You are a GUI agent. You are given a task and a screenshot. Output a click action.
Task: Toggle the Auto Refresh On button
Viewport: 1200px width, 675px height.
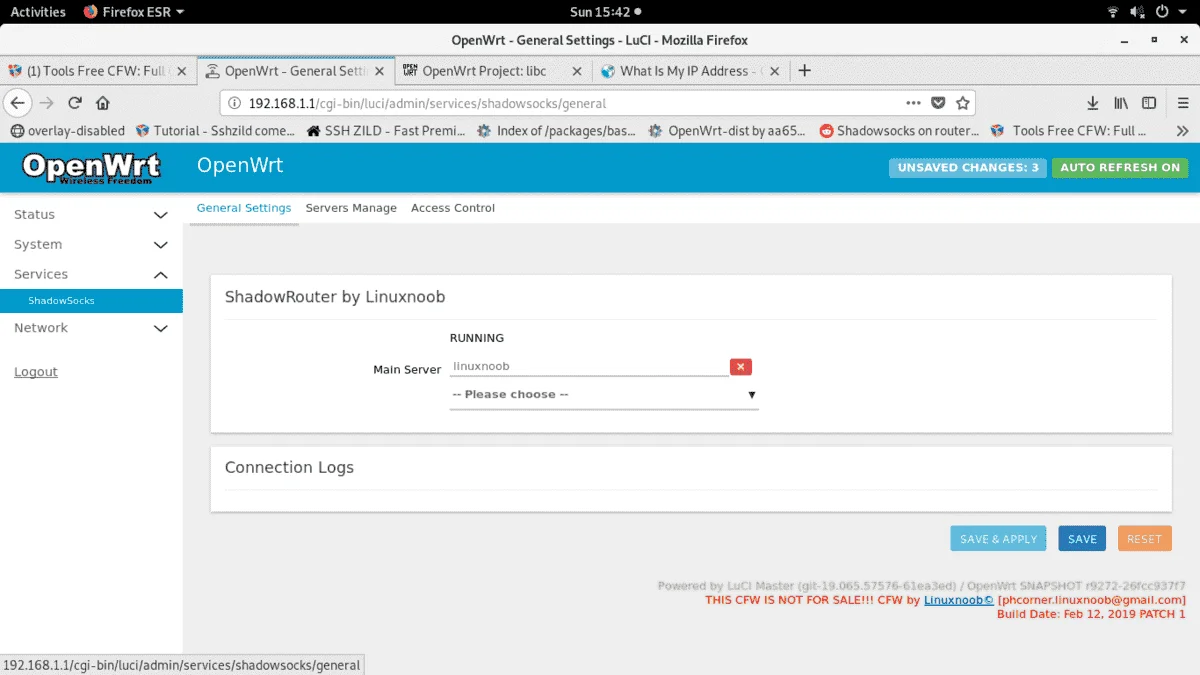pyautogui.click(x=1120, y=168)
